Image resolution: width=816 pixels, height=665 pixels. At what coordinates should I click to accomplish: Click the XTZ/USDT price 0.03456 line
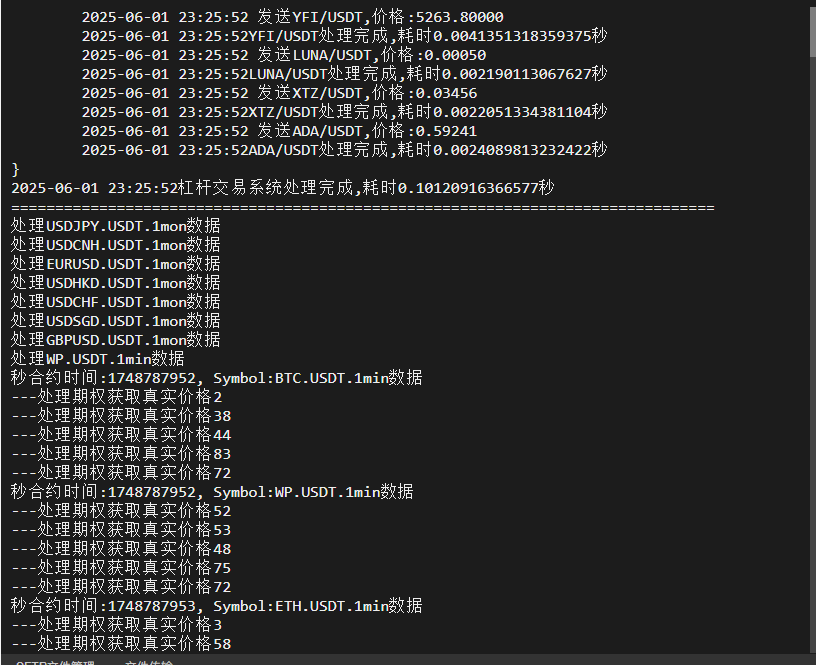279,93
